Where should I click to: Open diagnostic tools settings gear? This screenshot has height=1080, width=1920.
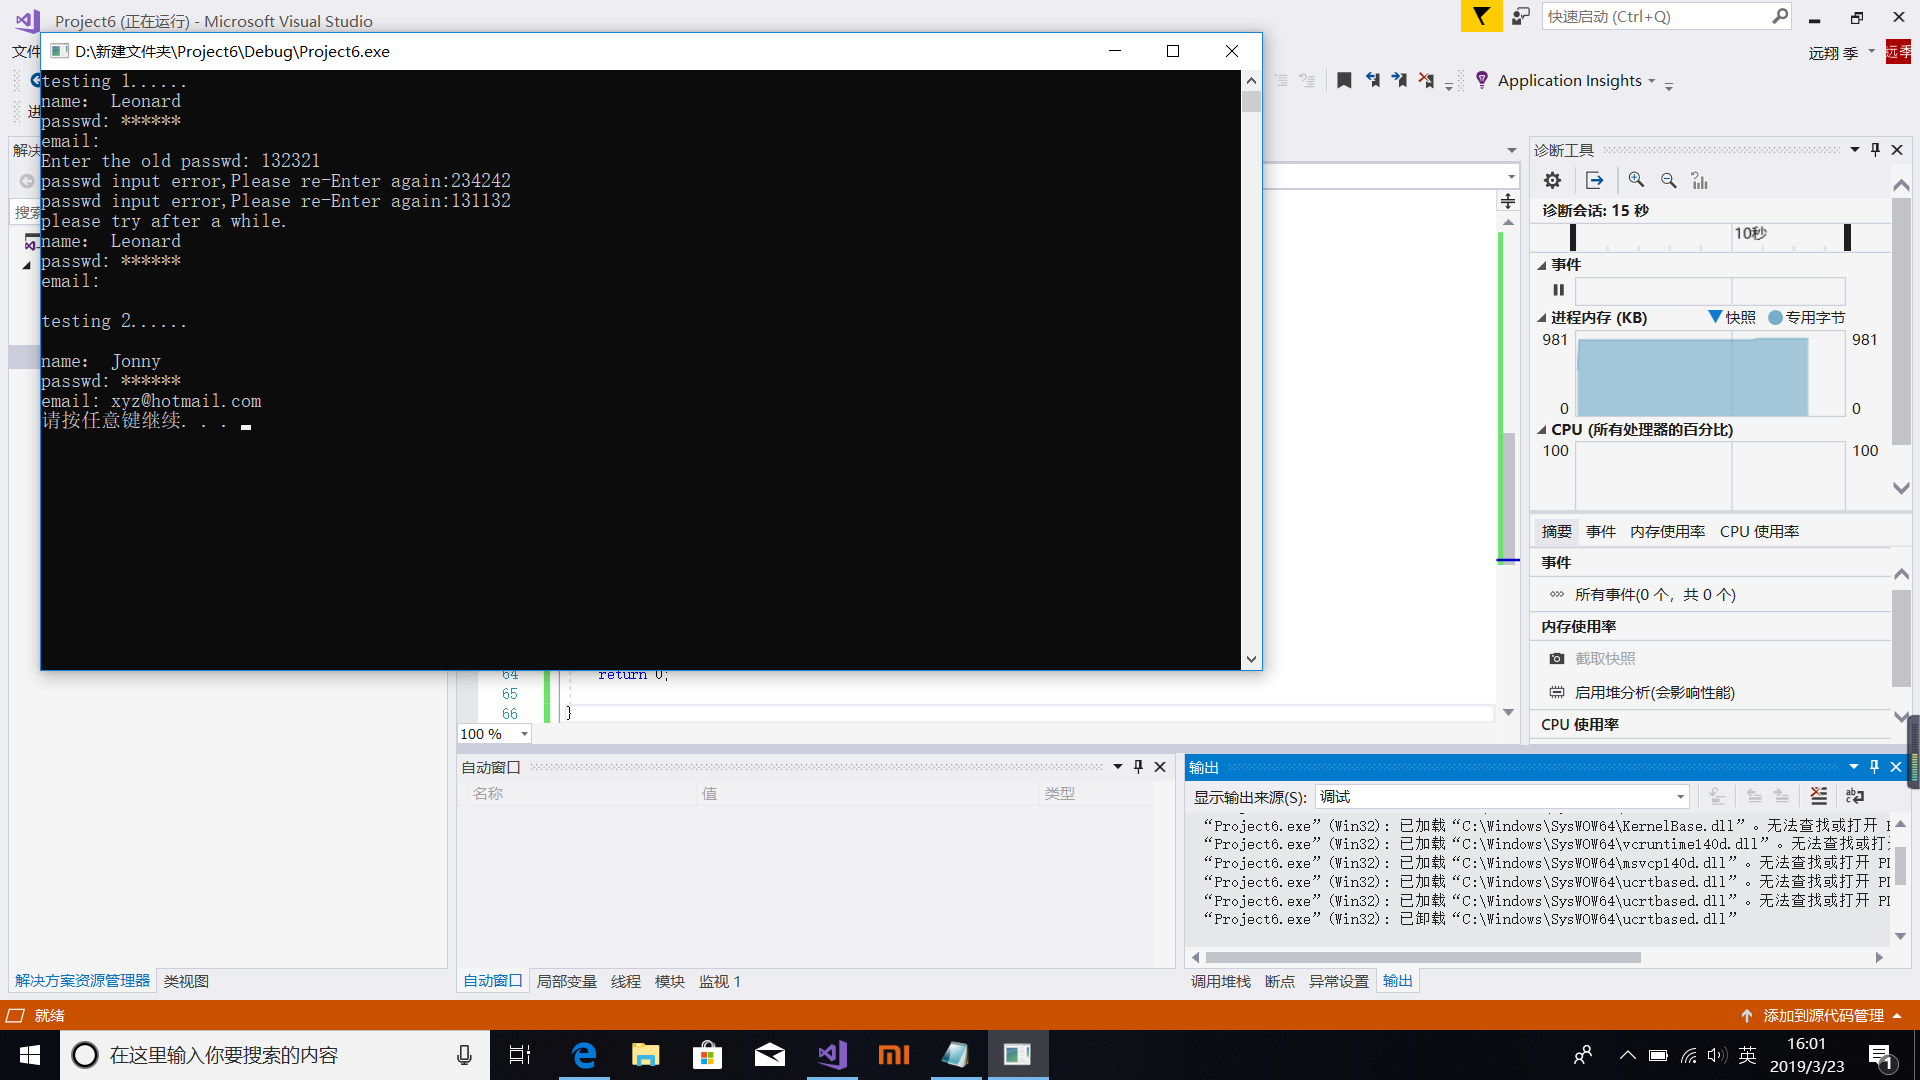[1552, 181]
